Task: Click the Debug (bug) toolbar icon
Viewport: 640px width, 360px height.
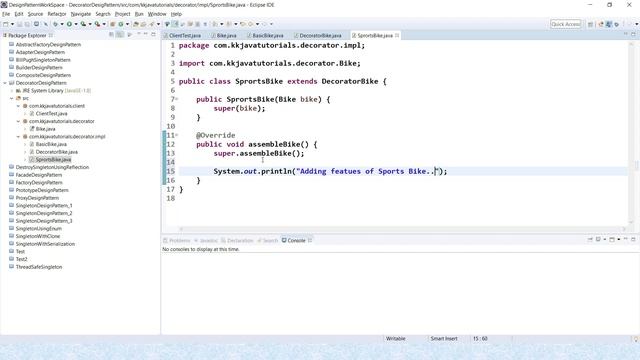Action: pos(55,24)
